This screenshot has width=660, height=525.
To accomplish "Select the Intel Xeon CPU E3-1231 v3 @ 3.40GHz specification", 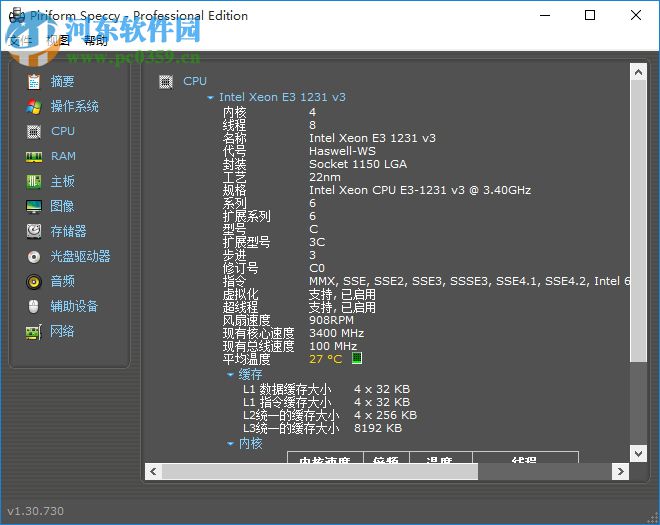I will click(x=420, y=190).
